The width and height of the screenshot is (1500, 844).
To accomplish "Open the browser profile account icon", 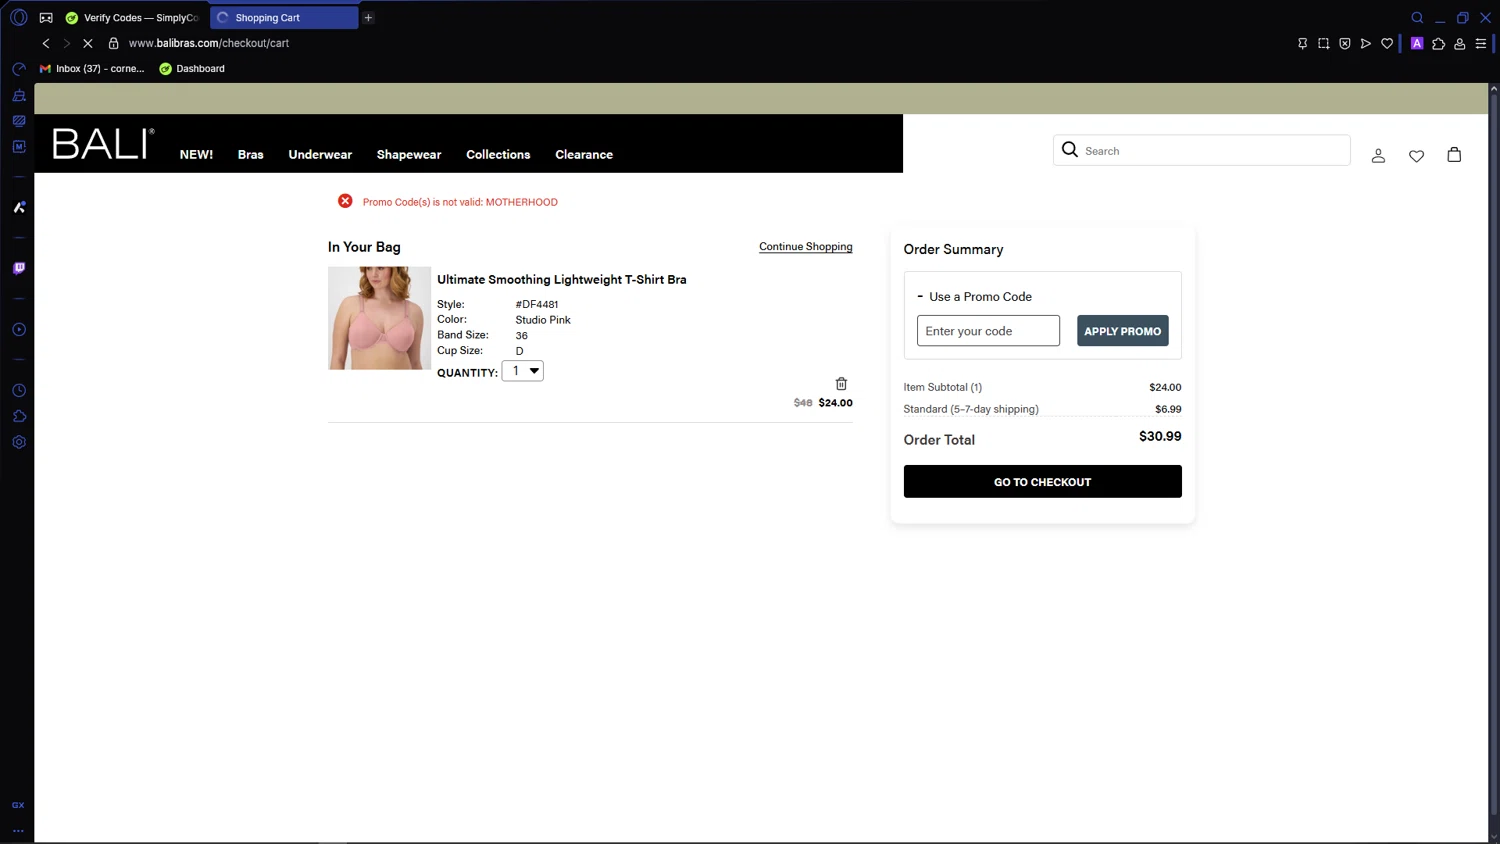I will pyautogui.click(x=1460, y=43).
